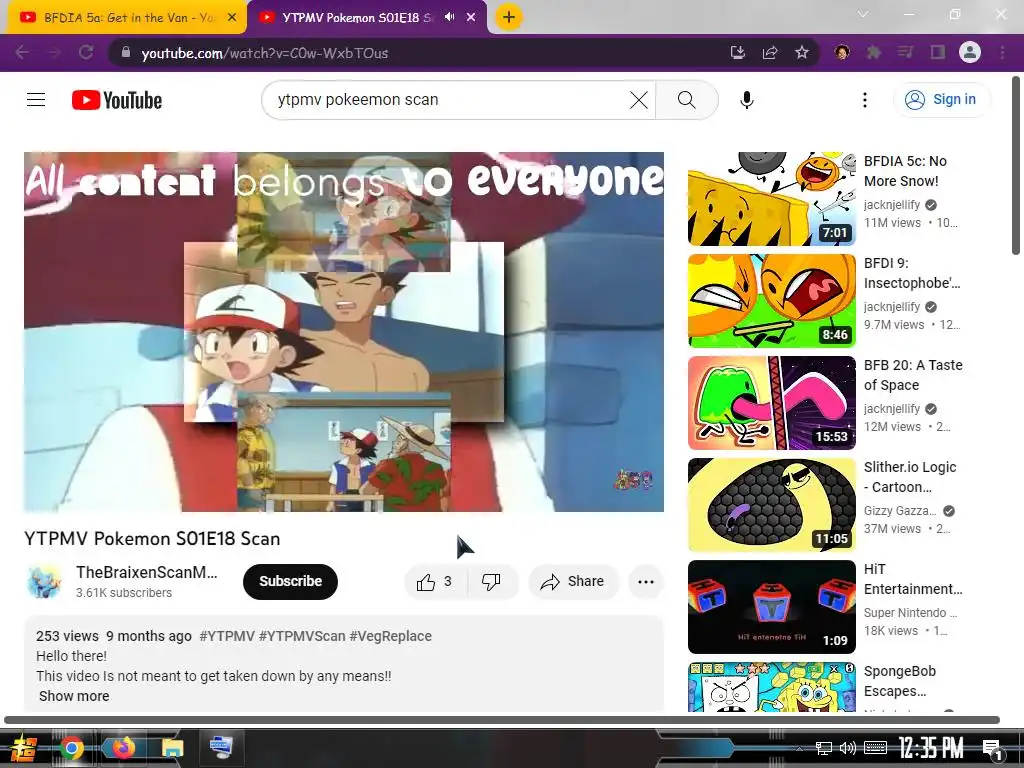Install app icon in address bar
This screenshot has height=768, width=1024.
tap(737, 52)
